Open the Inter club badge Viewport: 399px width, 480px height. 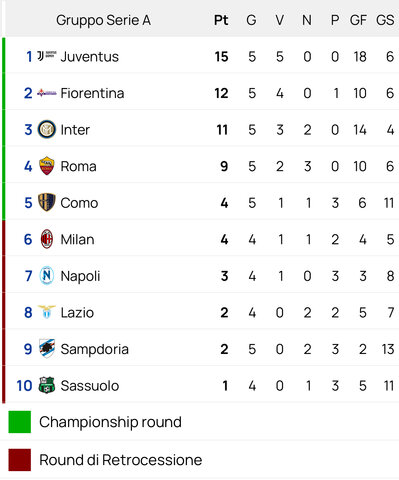click(x=47, y=129)
